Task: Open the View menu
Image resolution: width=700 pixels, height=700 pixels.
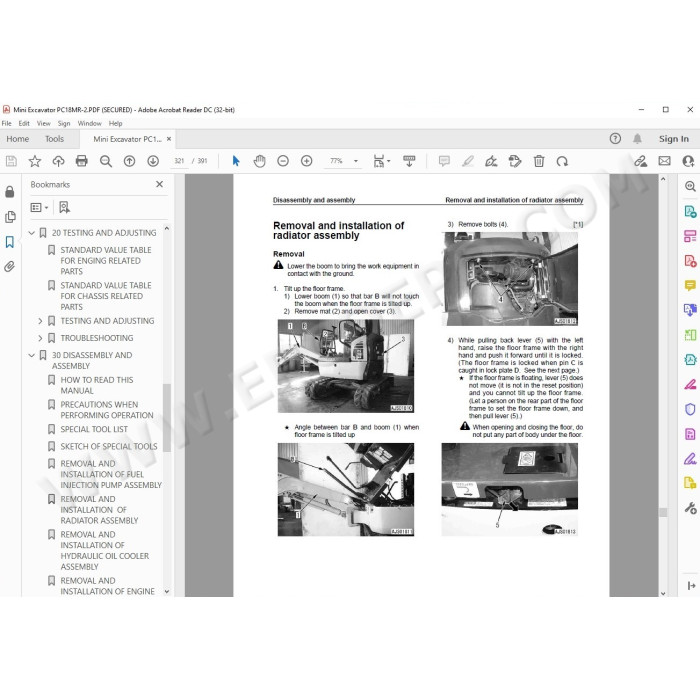Action: pyautogui.click(x=43, y=123)
